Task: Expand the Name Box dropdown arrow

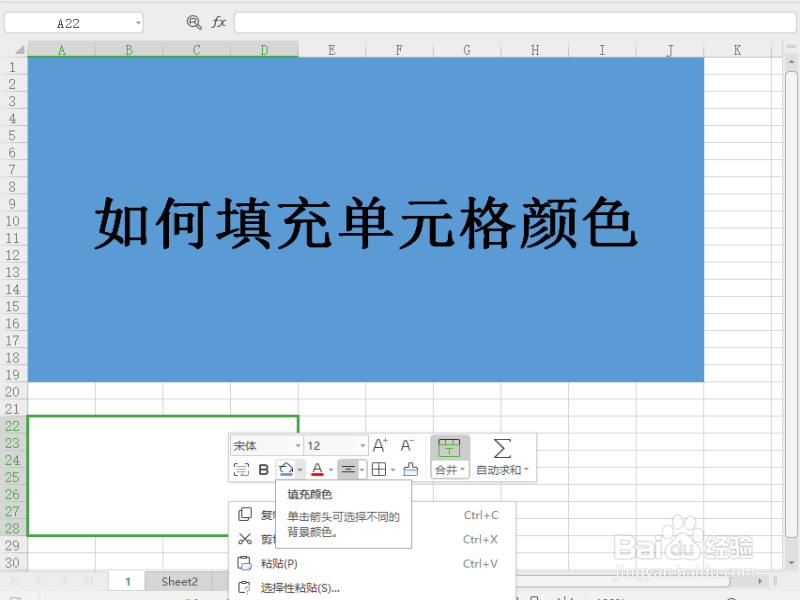Action: point(138,23)
